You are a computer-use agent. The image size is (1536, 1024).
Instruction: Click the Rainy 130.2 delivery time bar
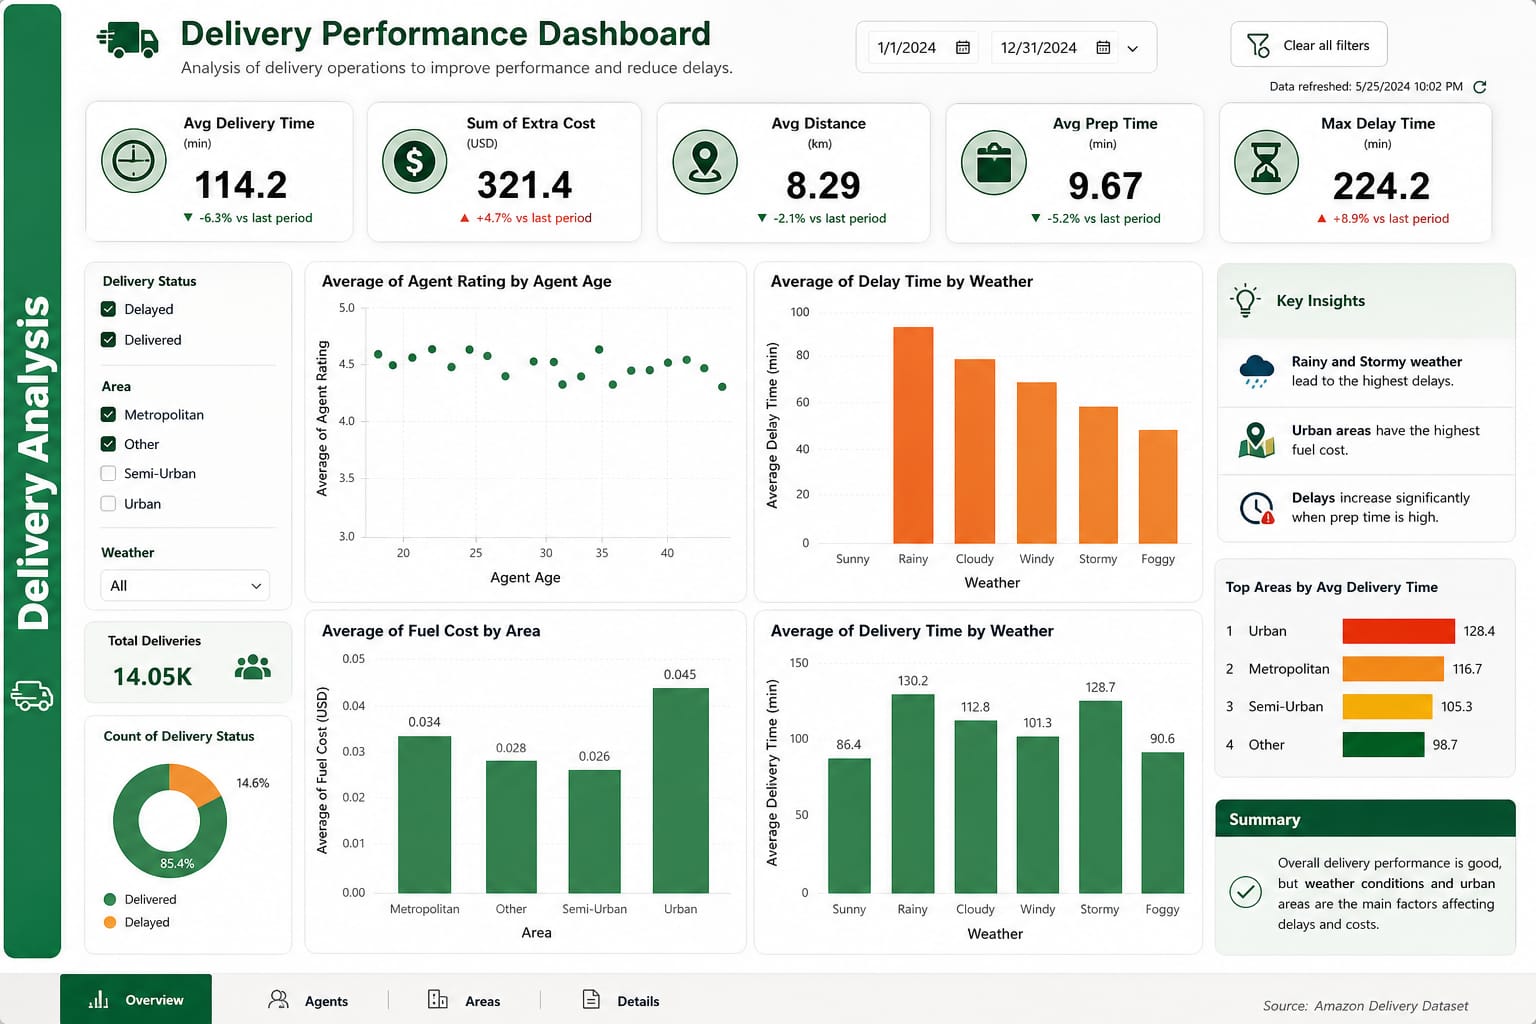(912, 793)
